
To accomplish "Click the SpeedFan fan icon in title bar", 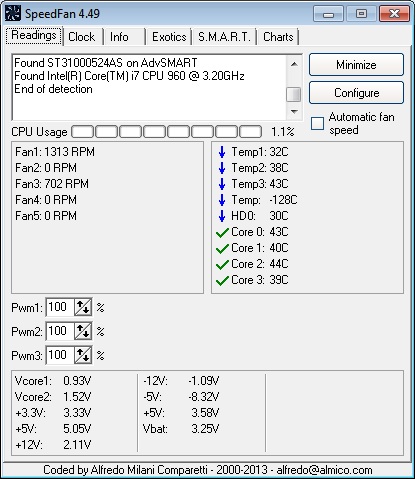I will [x=13, y=14].
